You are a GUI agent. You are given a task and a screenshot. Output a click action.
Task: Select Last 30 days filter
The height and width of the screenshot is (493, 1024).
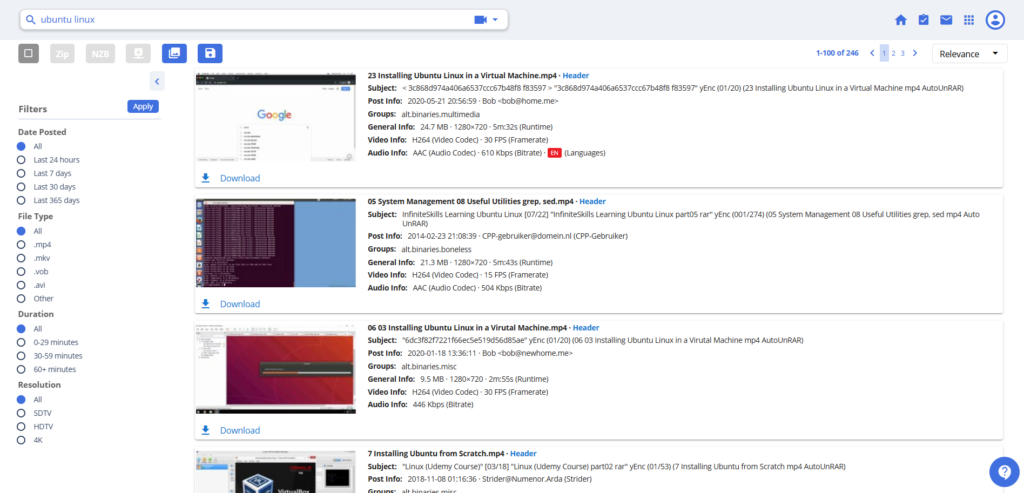22,187
